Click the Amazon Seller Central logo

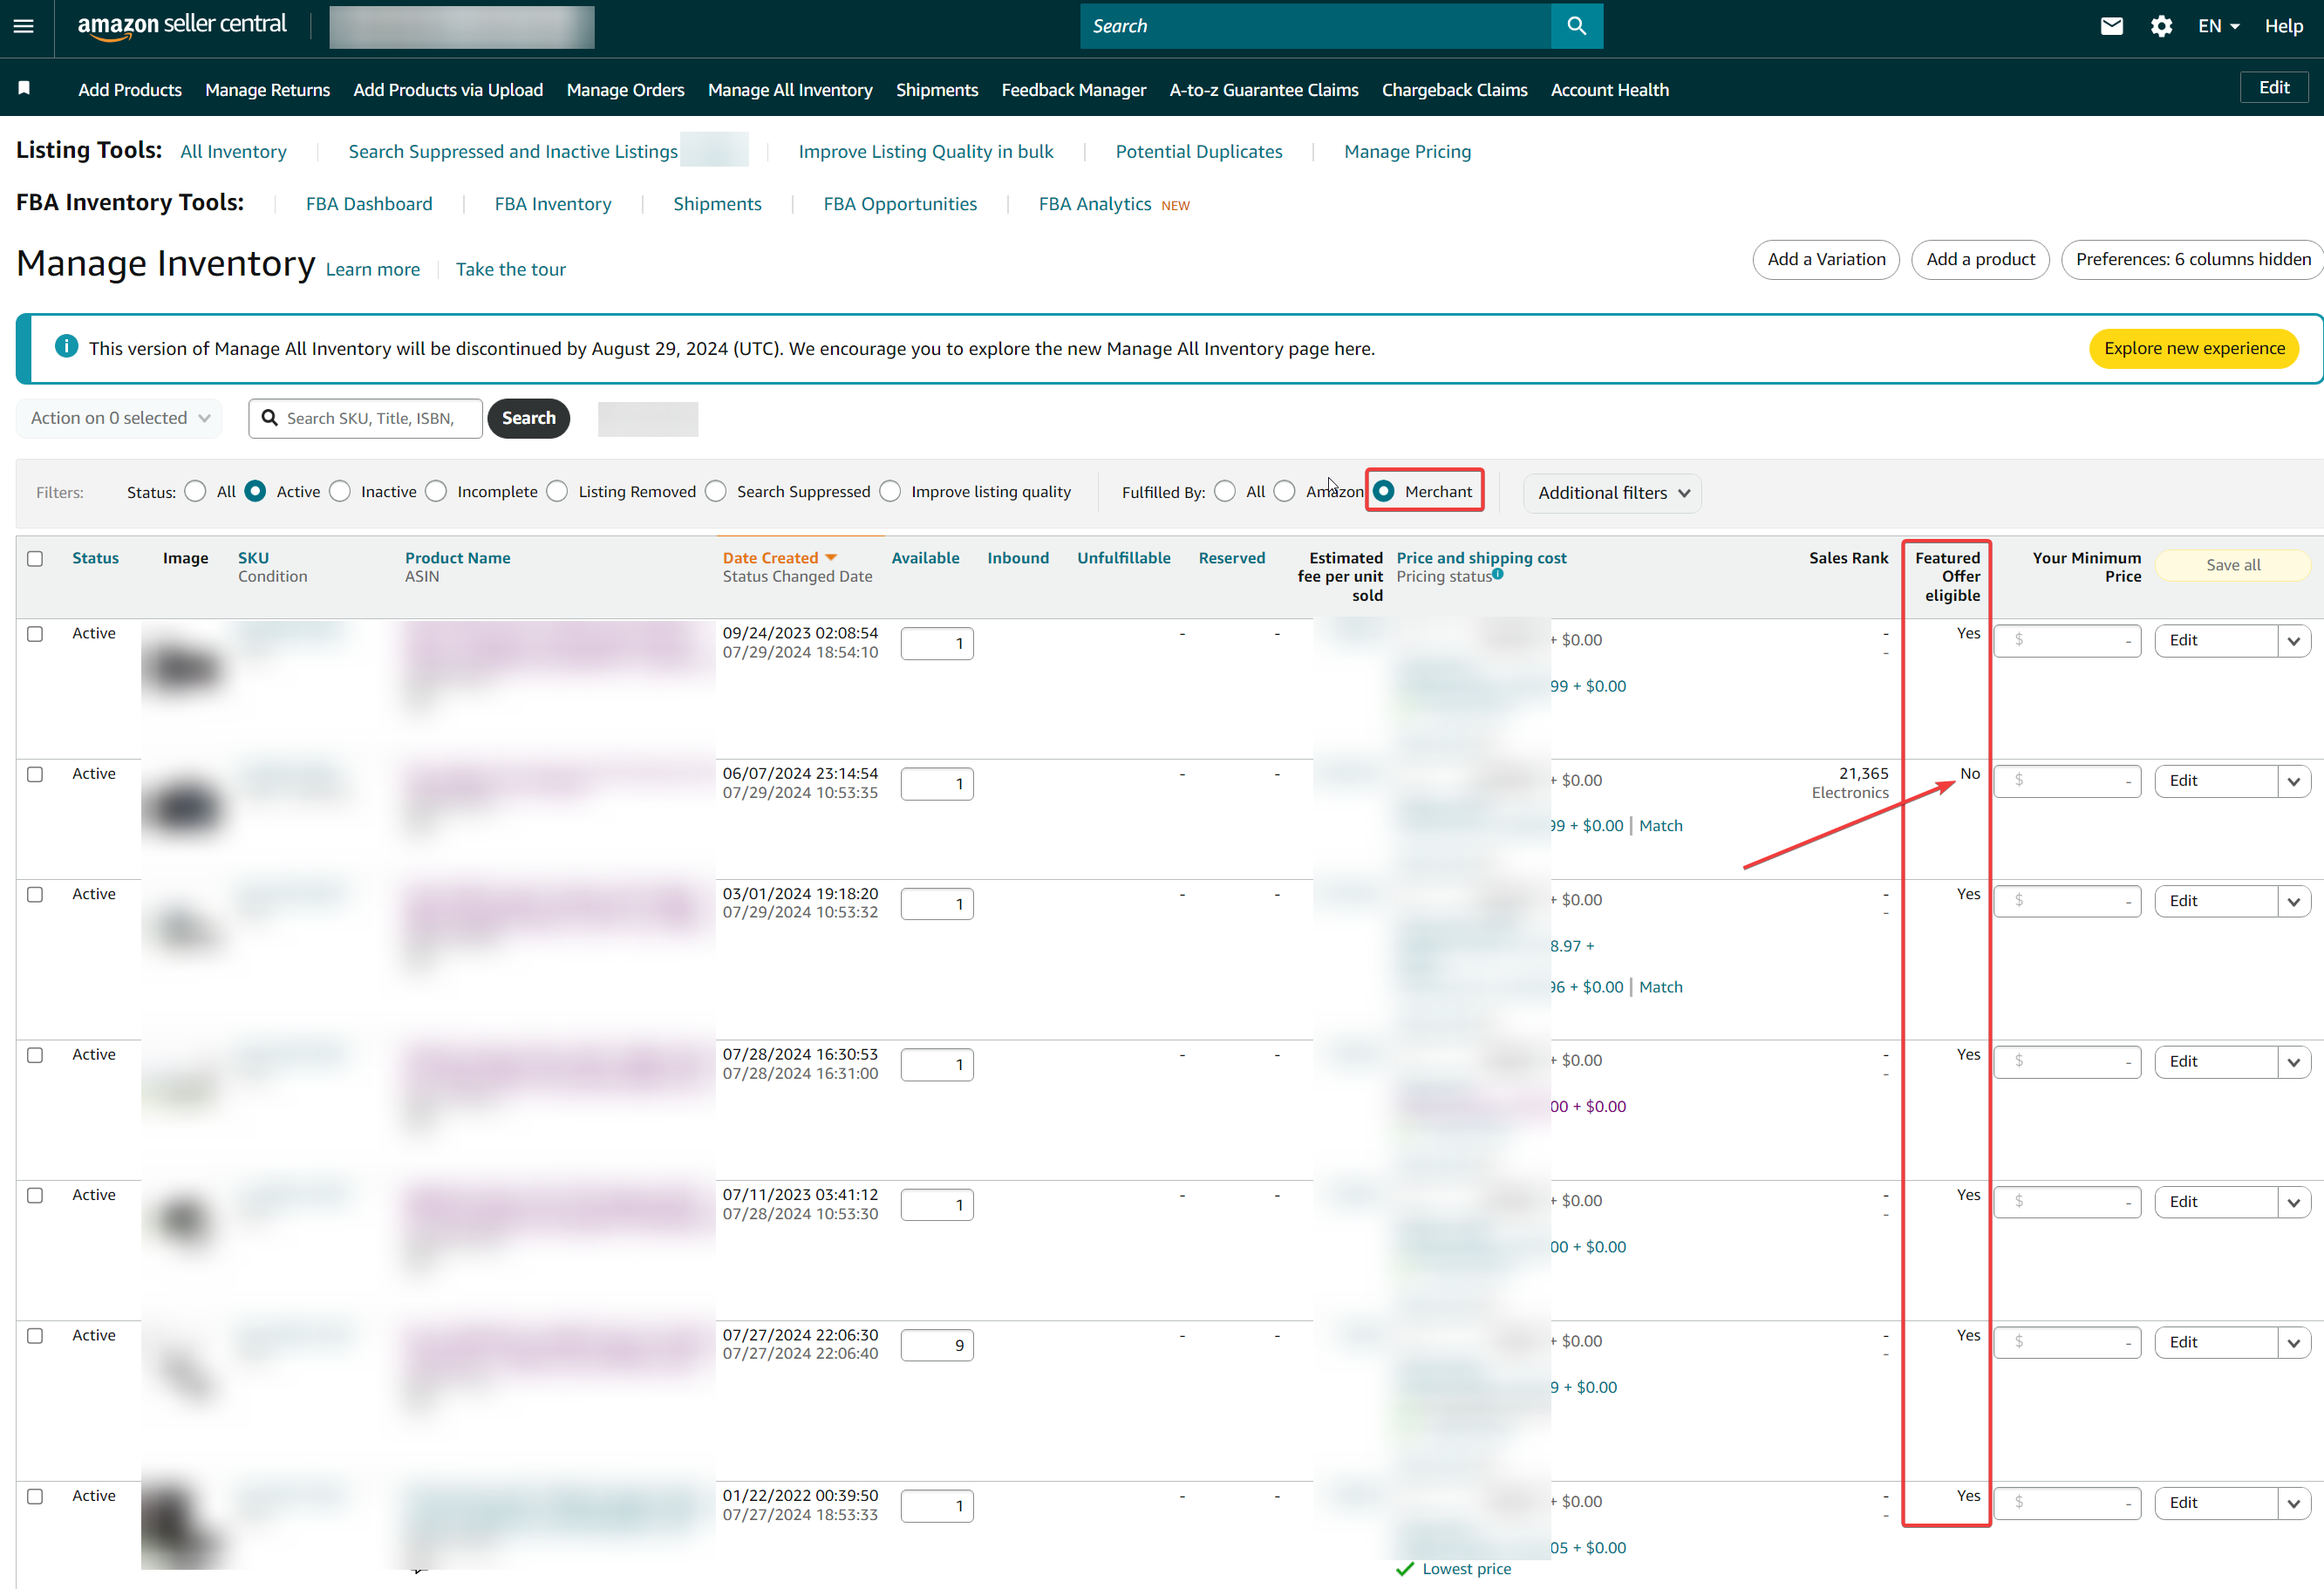182,26
